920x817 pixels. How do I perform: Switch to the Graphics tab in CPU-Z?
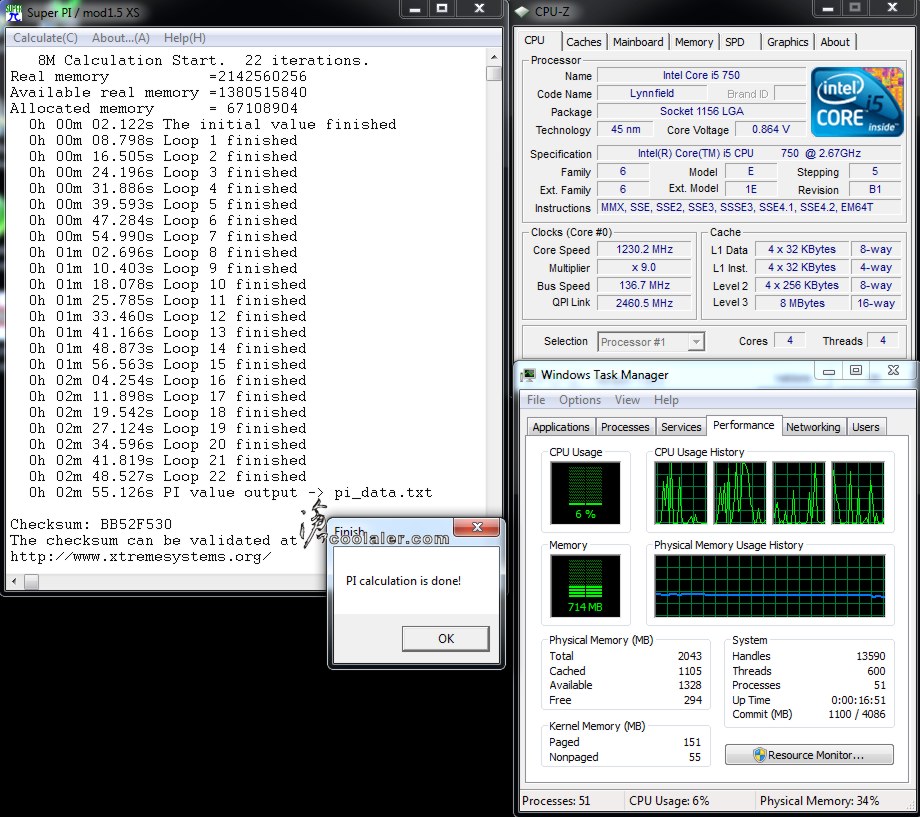pyautogui.click(x=787, y=42)
